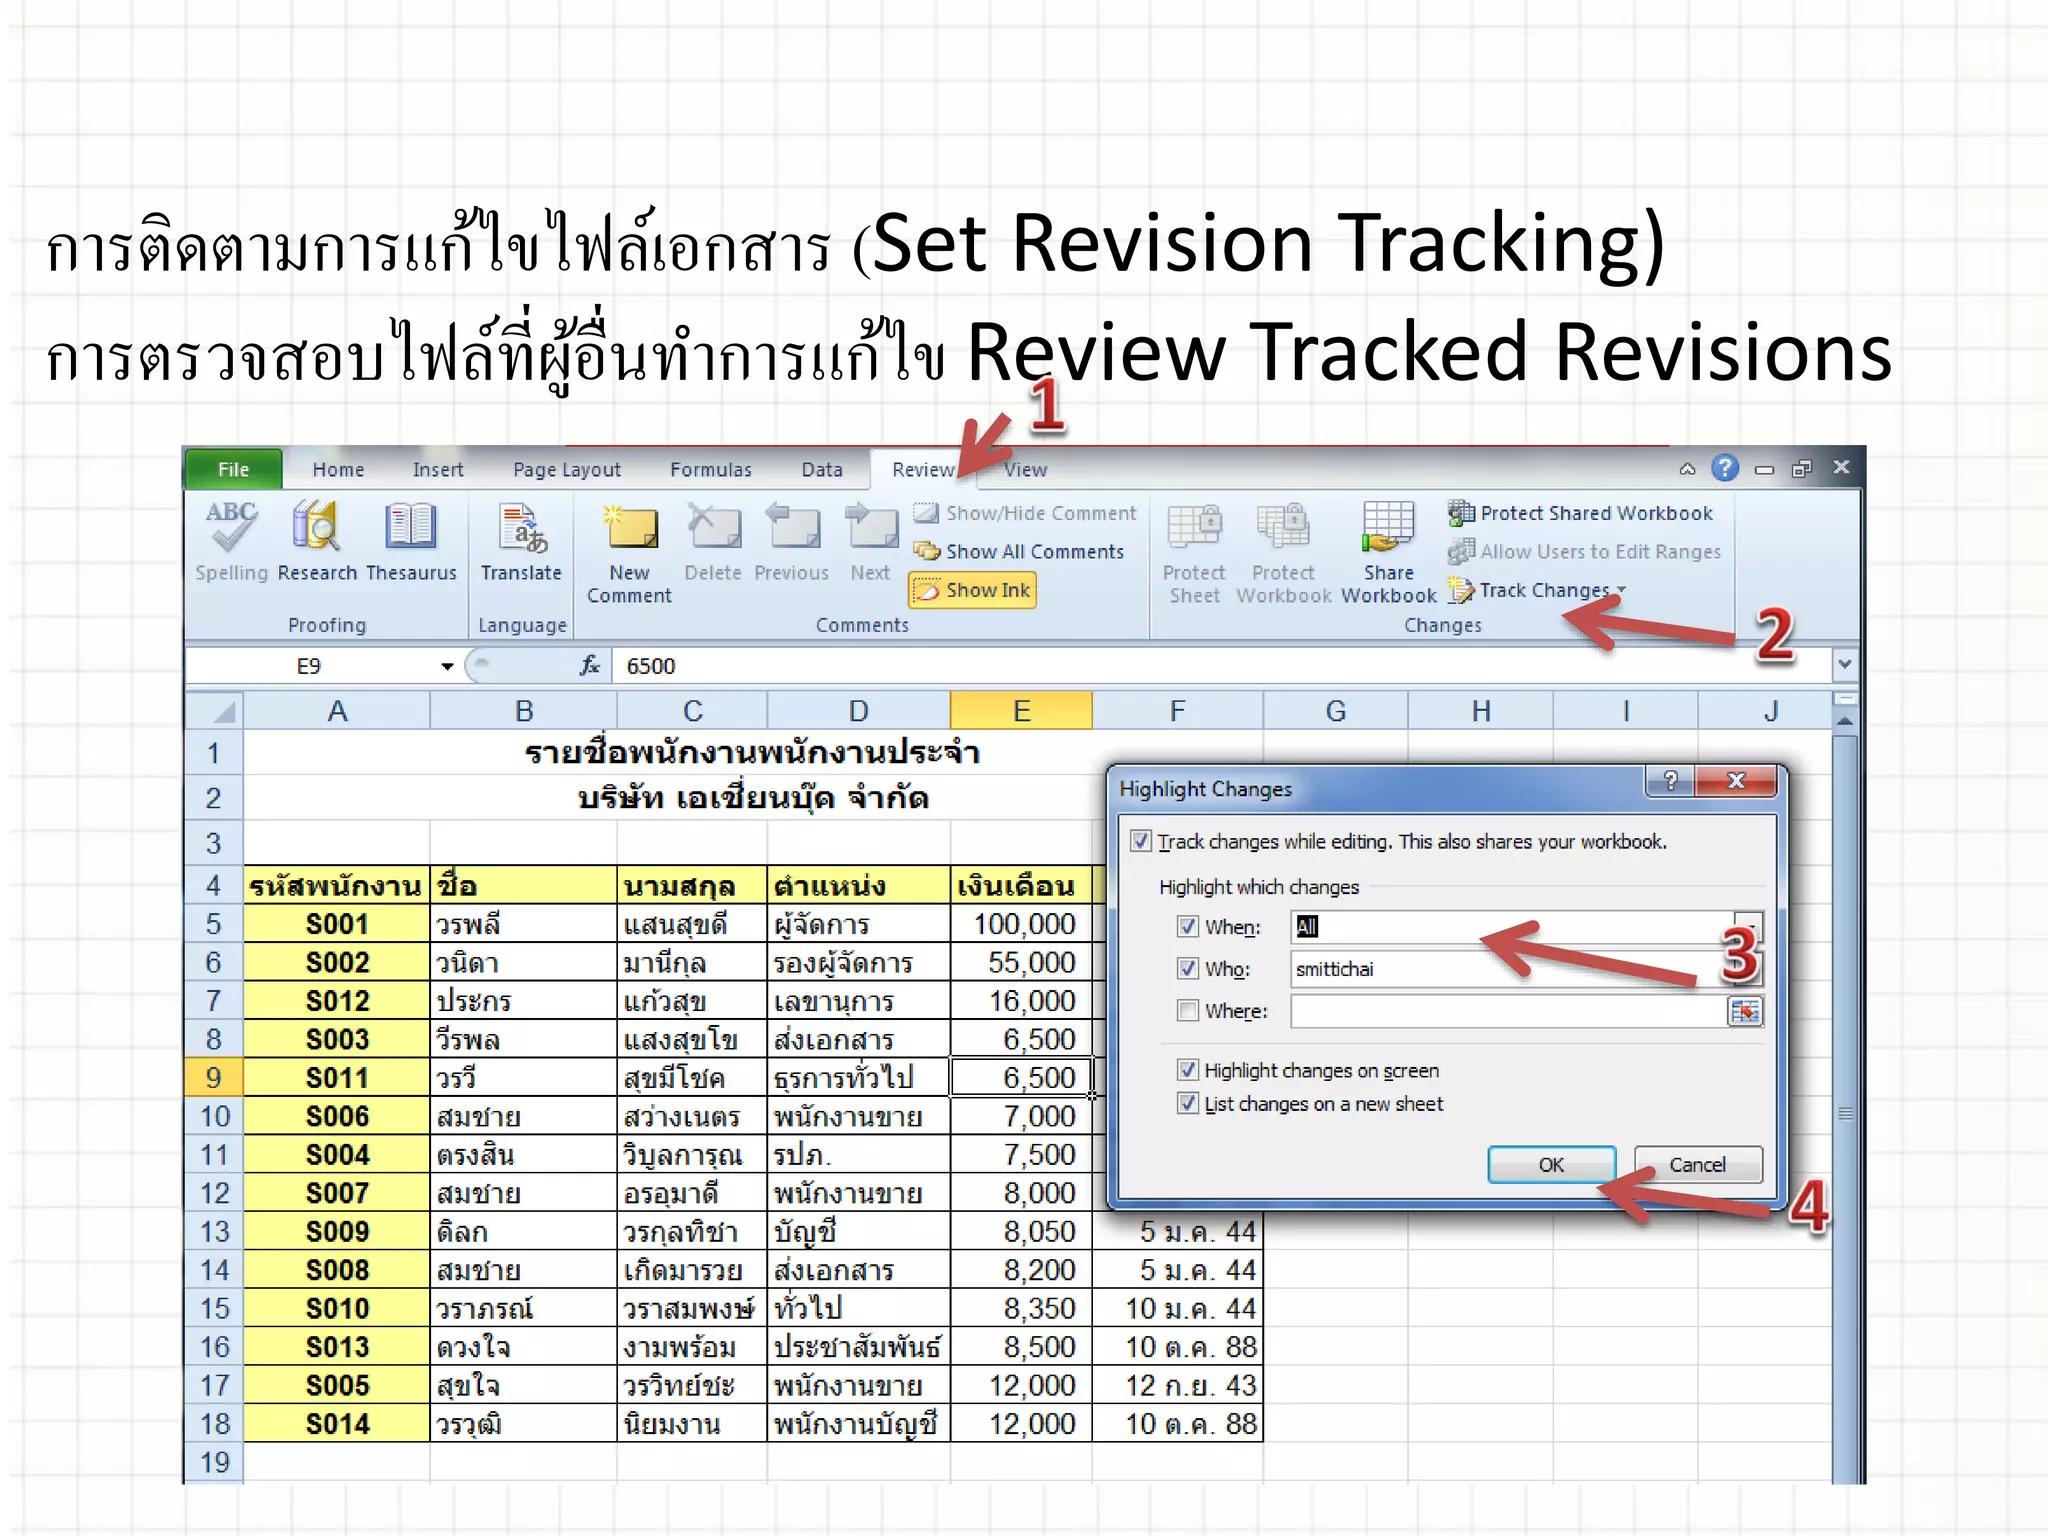Screen dimensions: 2048x1536
Task: Minimize the ribbon with caret icon
Action: click(1687, 469)
